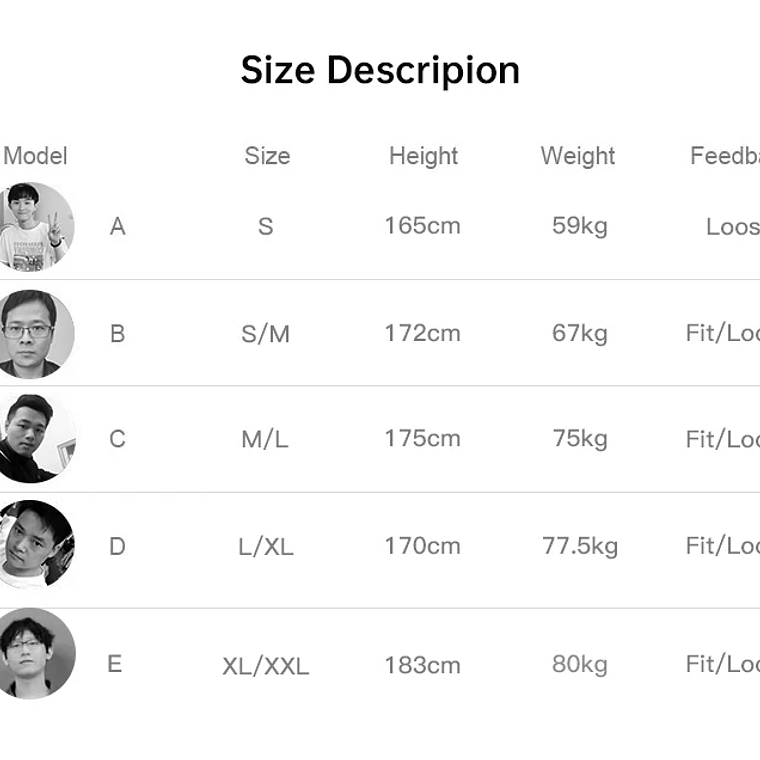Click the S/M size cell
760x760 pixels.
pos(265,334)
